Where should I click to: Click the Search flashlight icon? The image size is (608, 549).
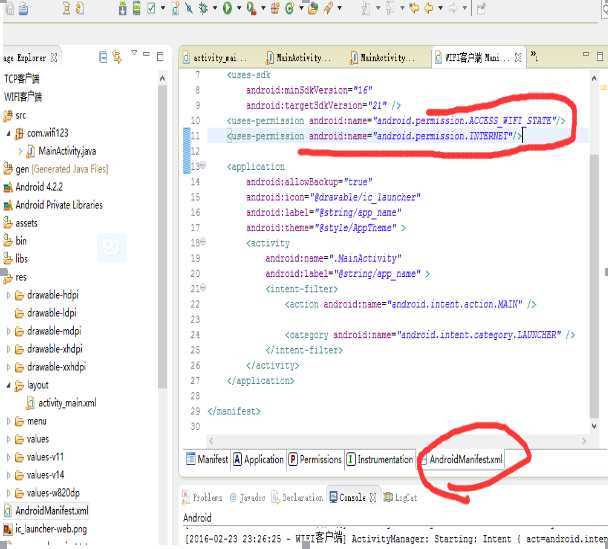coord(328,8)
